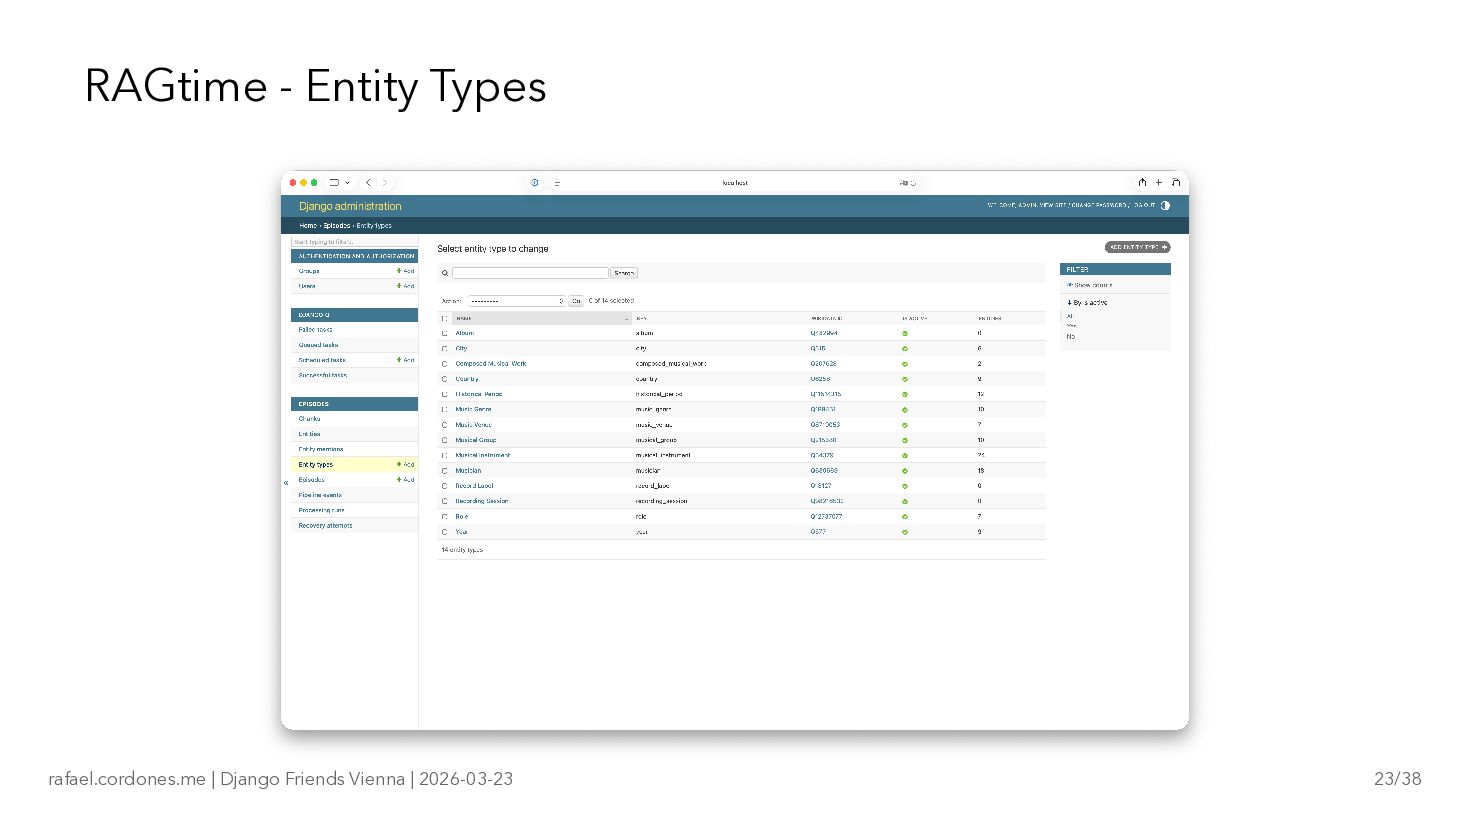The image size is (1470, 828).
Task: Open the Recording Session entity type
Action: pyautogui.click(x=482, y=501)
